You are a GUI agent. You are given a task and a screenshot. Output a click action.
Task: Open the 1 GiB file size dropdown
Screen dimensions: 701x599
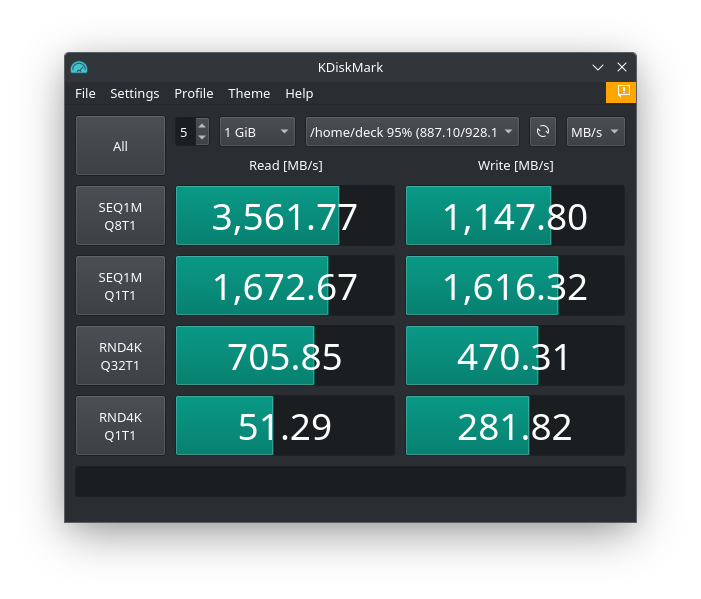[x=257, y=131]
